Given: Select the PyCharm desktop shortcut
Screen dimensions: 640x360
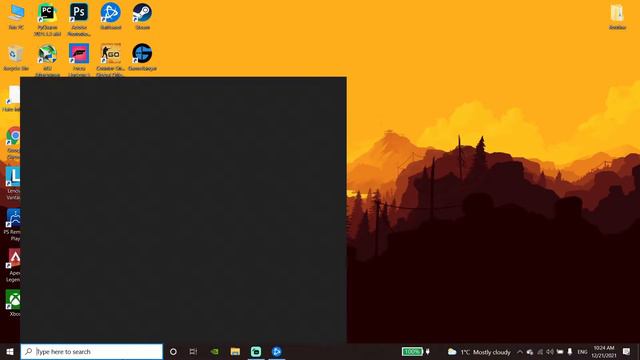Looking at the screenshot, I should [x=47, y=20].
